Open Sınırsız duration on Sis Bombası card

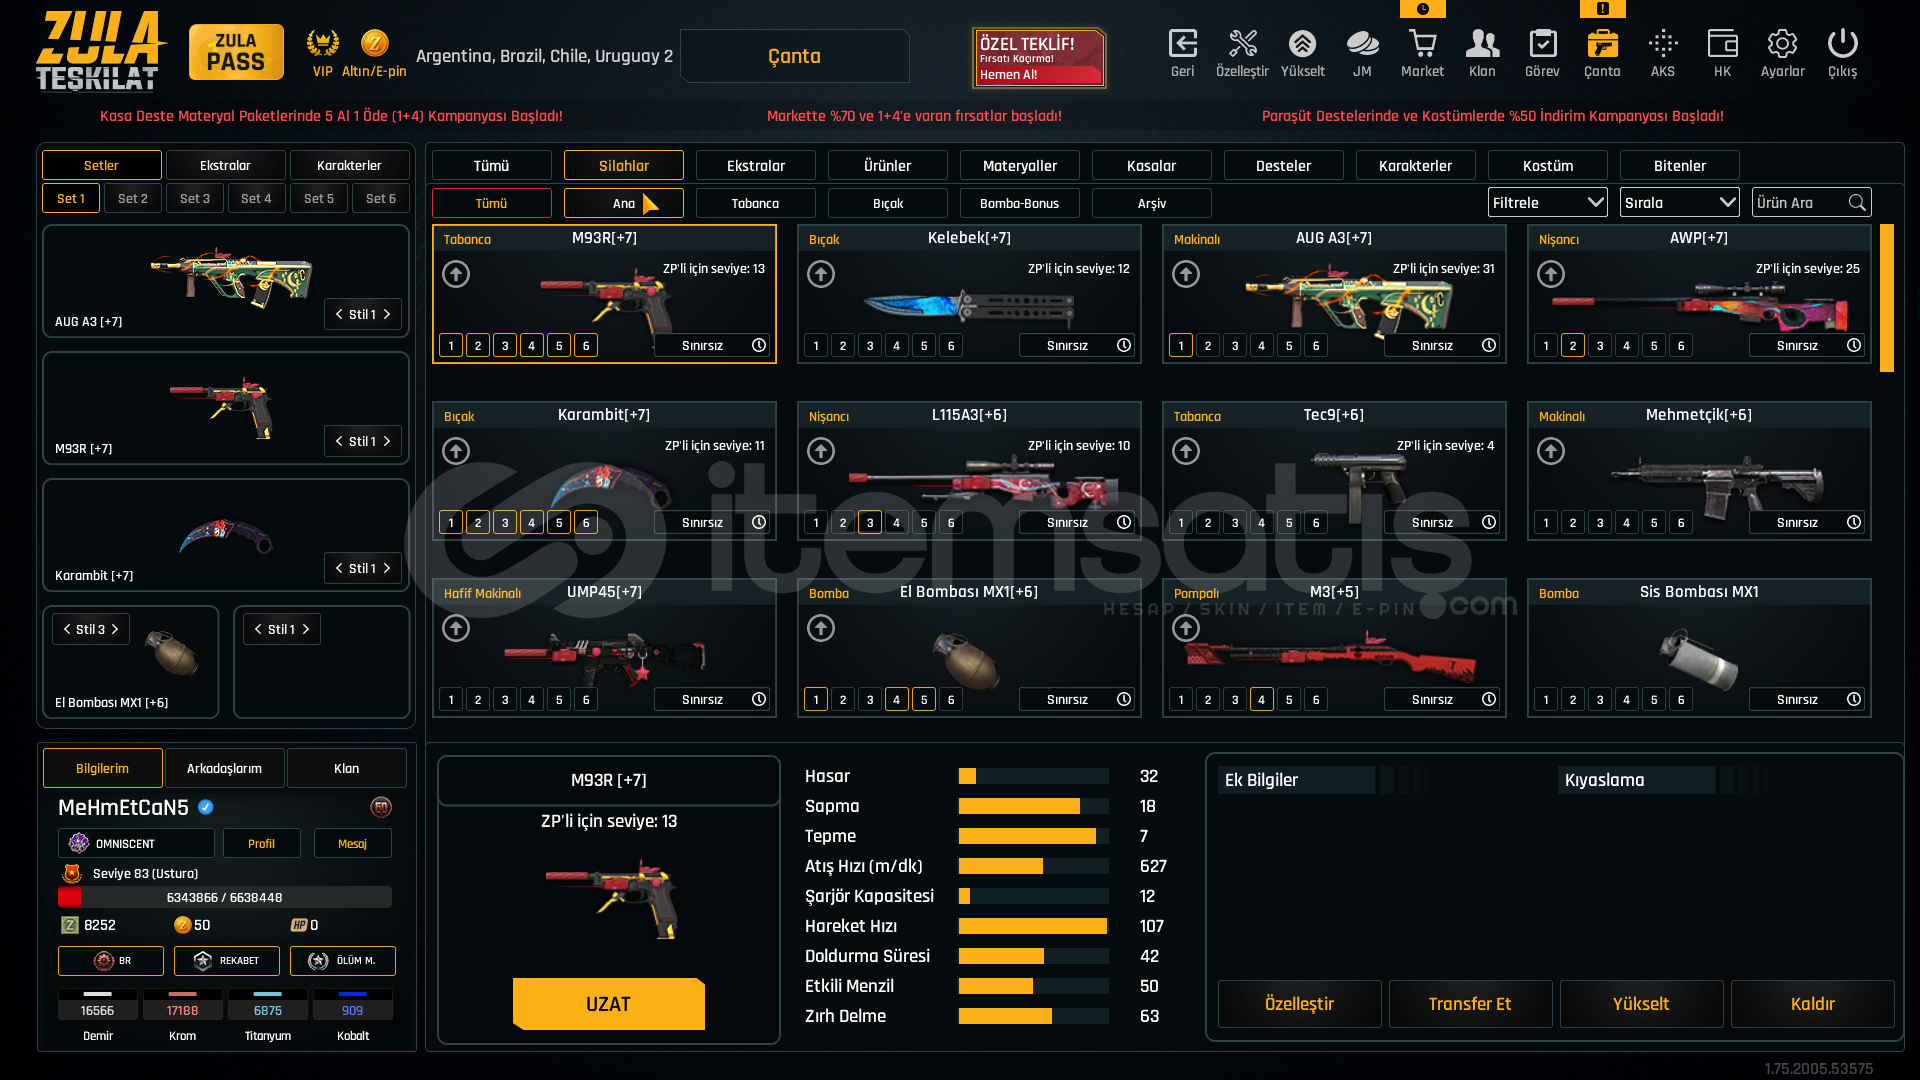1808,699
